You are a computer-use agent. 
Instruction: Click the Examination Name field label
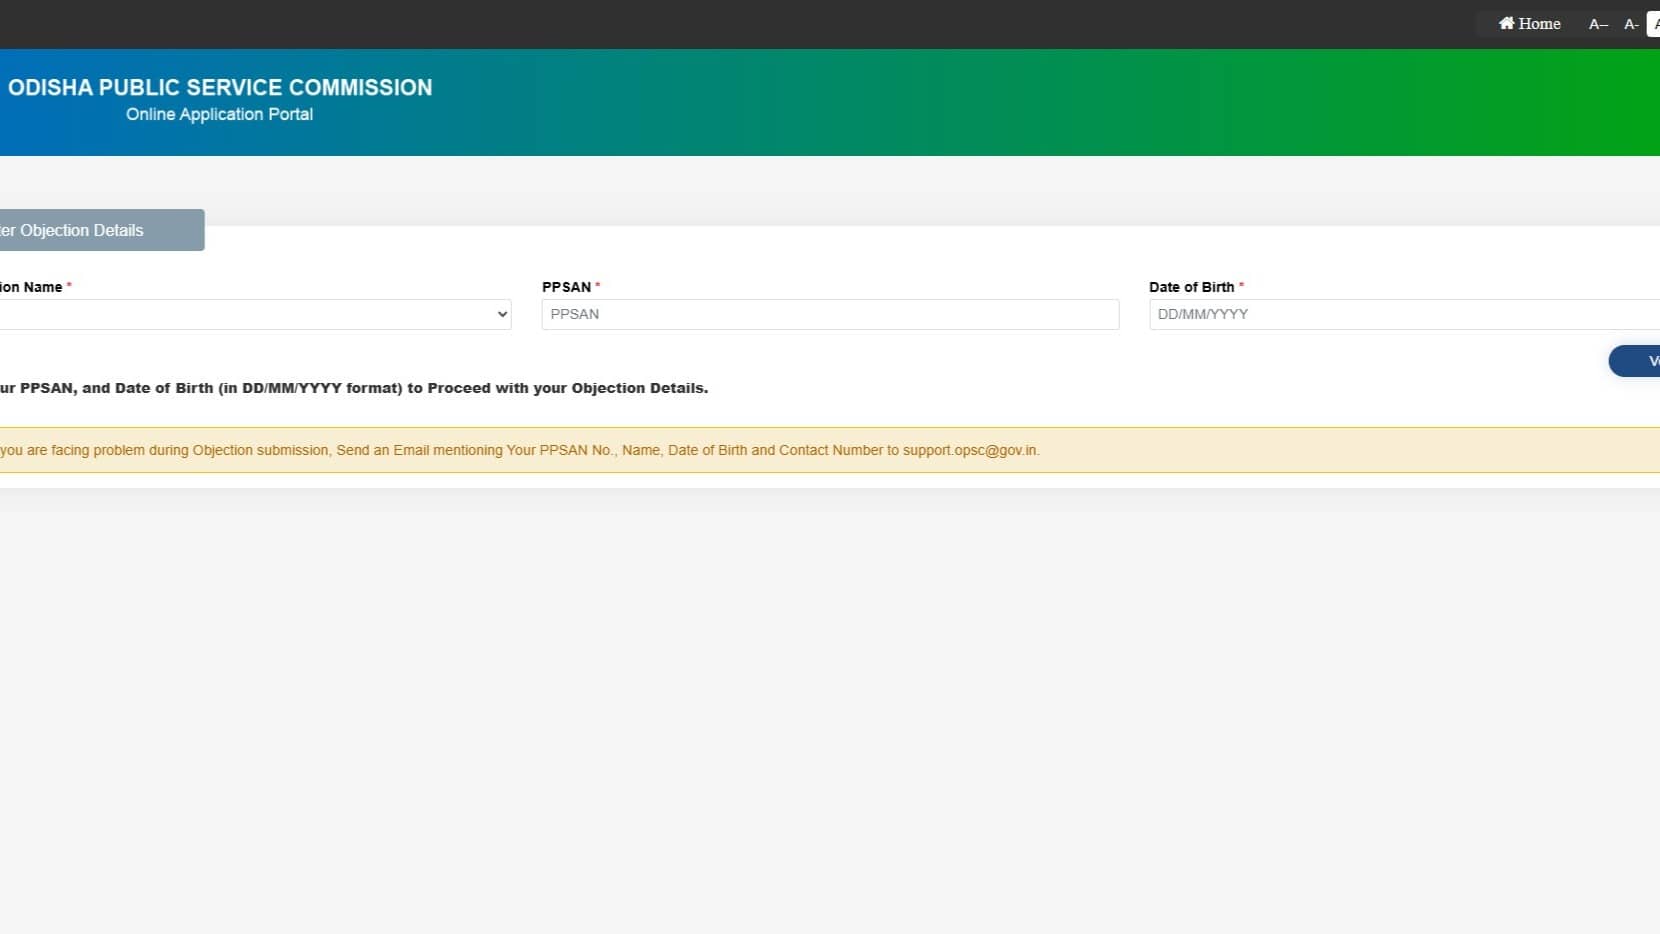point(31,287)
